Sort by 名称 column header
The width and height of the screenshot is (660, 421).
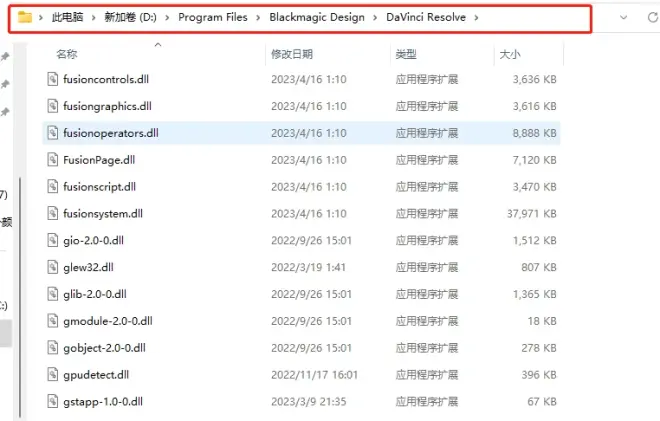[x=67, y=54]
